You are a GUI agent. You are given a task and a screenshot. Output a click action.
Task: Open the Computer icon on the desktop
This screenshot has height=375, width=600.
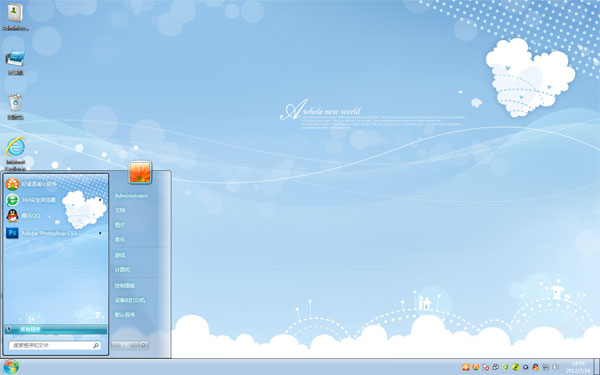15,62
